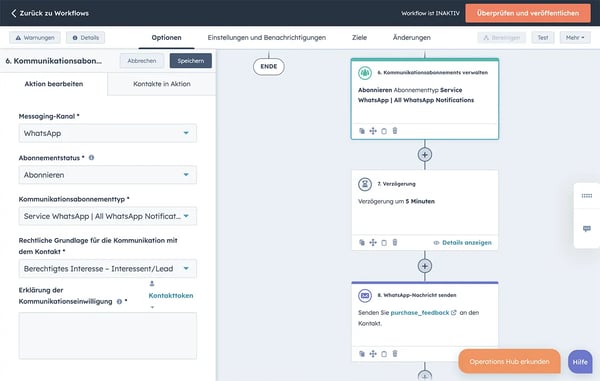Delete icon on Verzögerung card
Image resolution: width=600 pixels, height=381 pixels.
pos(395,242)
